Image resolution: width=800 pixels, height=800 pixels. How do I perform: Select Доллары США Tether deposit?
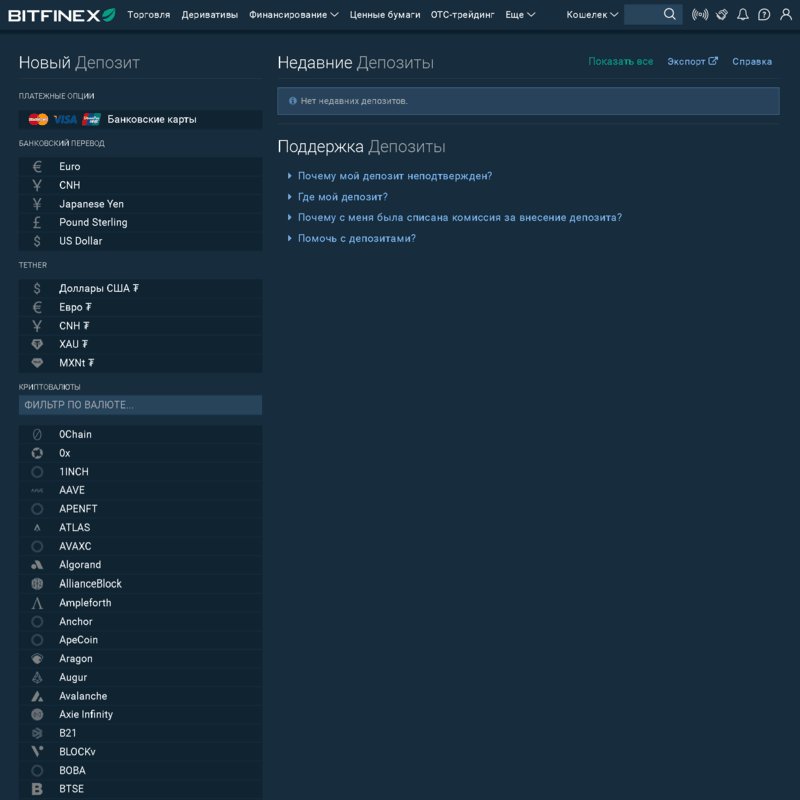pyautogui.click(x=140, y=289)
